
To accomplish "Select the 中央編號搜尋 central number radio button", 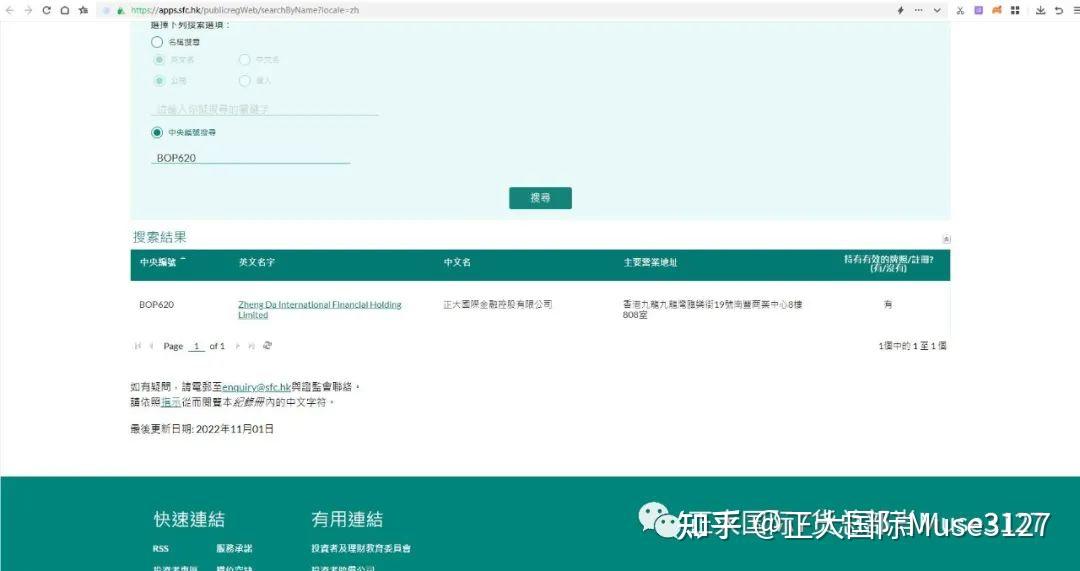I will tap(157, 132).
